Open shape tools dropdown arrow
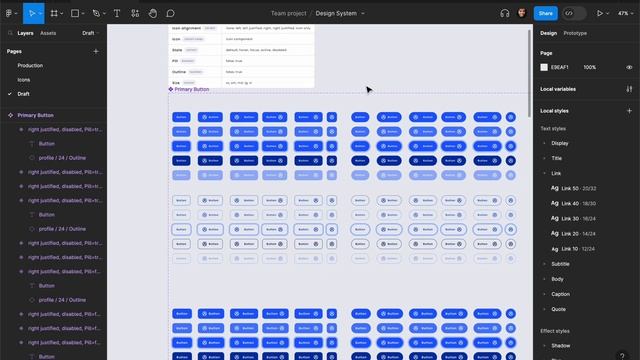 click(x=83, y=13)
